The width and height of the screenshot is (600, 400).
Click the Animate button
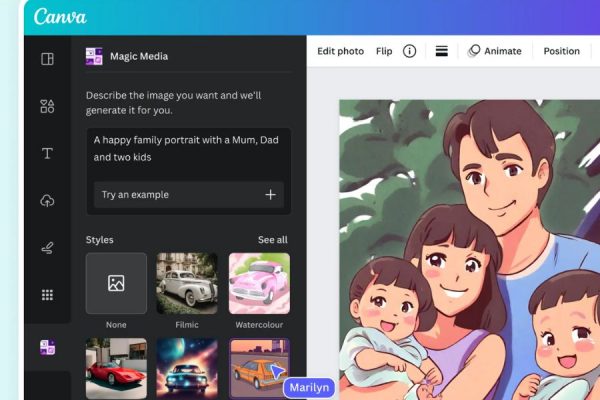494,51
